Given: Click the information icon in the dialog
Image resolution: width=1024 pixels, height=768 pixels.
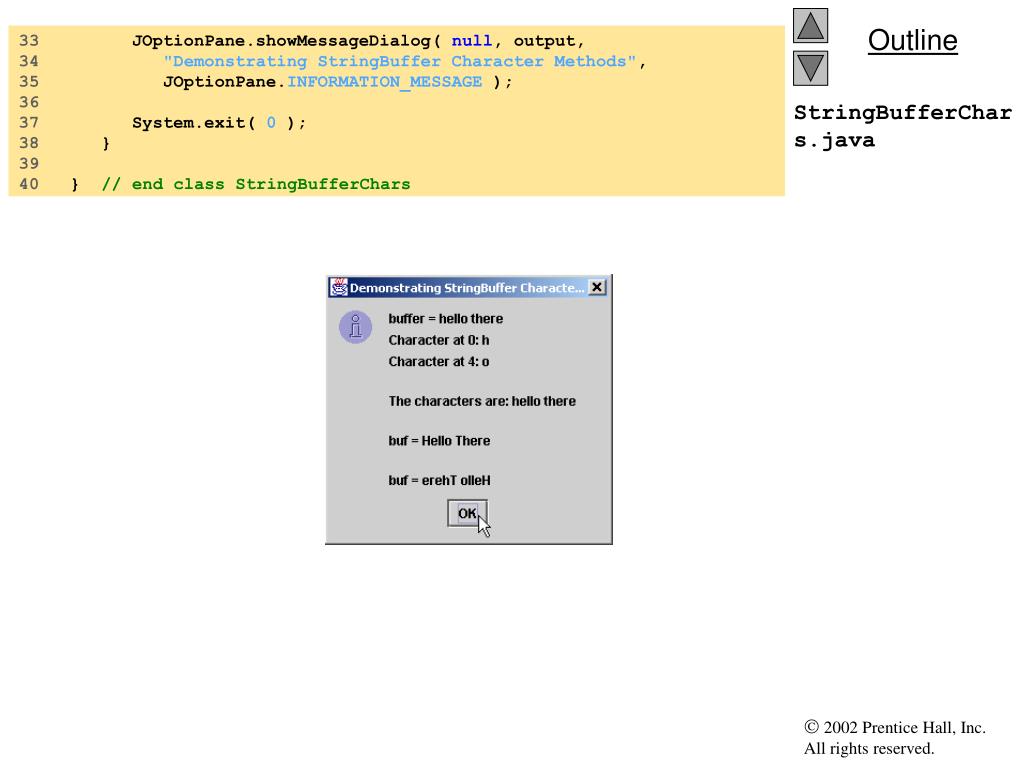Looking at the screenshot, I should tap(355, 327).
